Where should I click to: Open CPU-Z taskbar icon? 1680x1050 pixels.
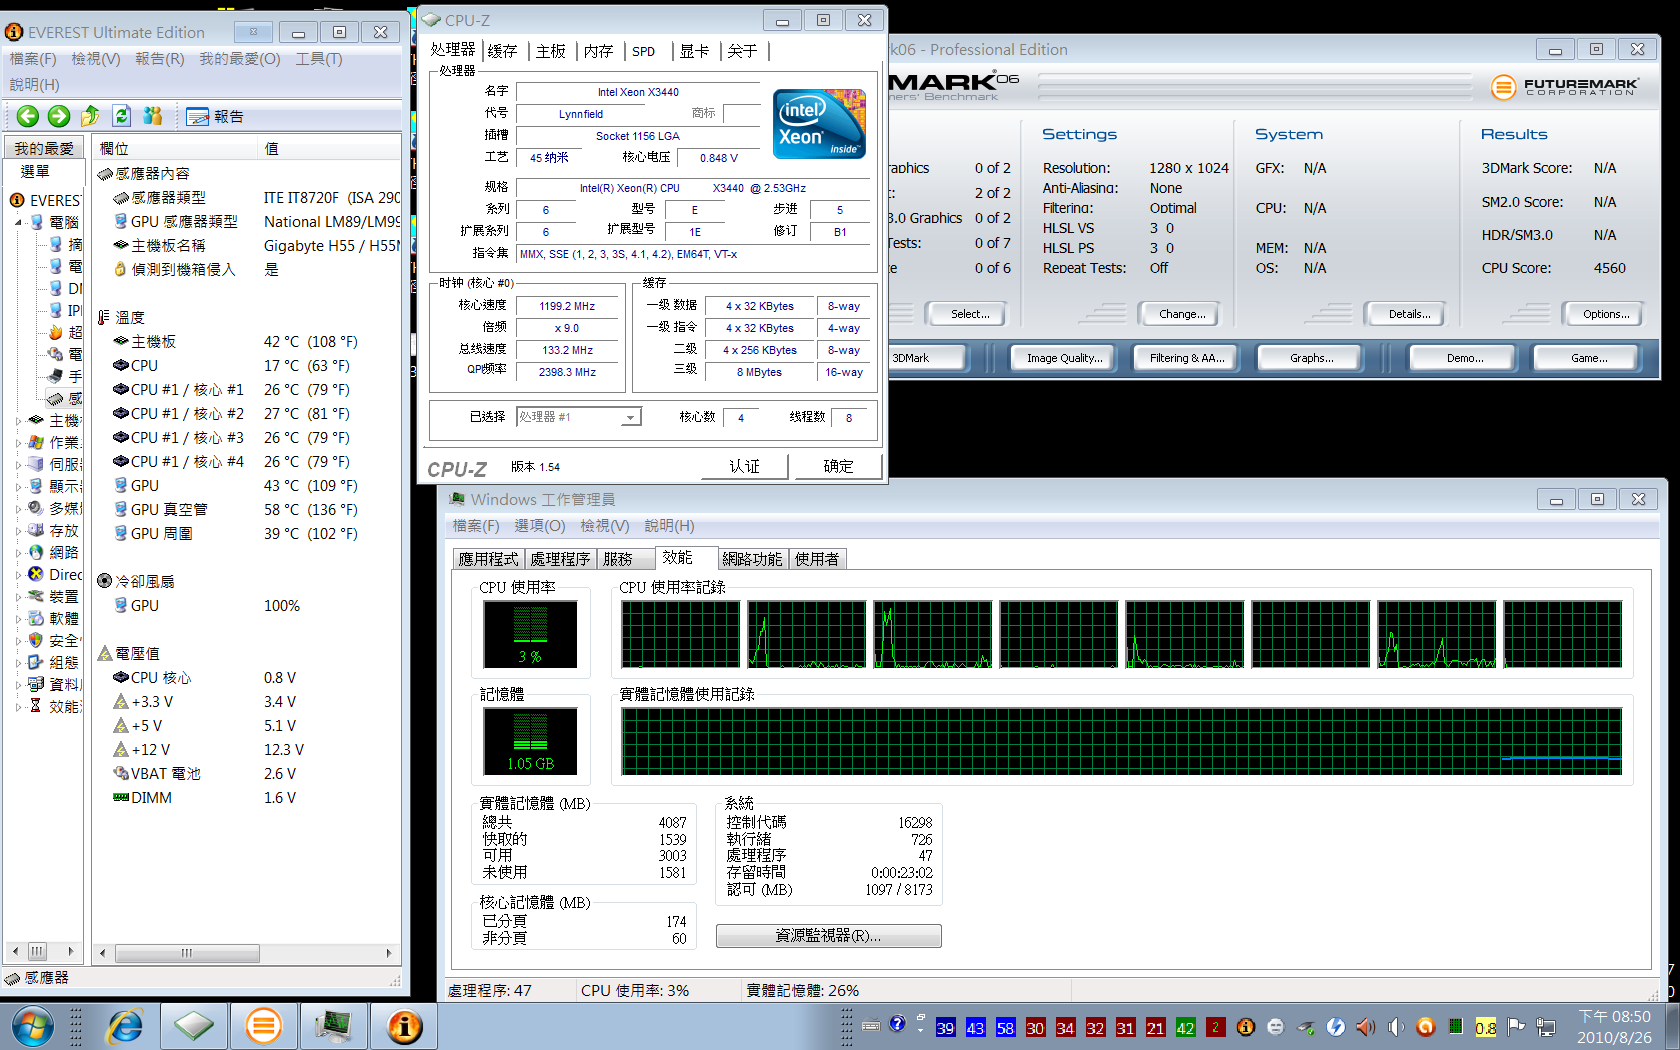click(x=193, y=1026)
